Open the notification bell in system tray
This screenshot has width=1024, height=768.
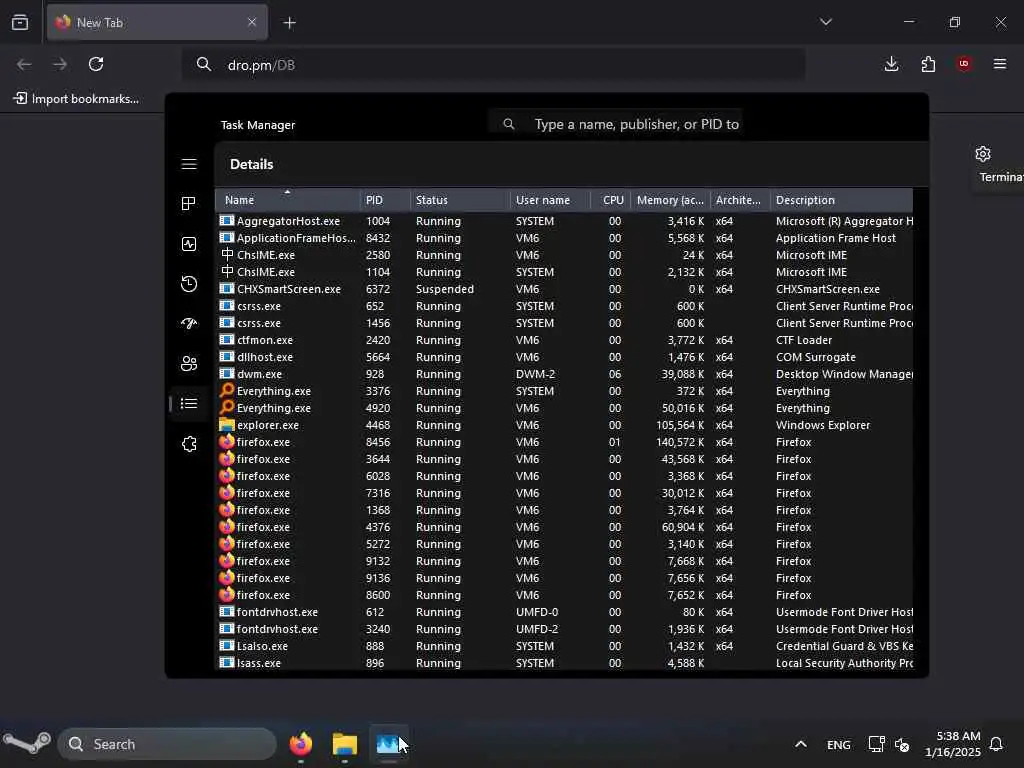(996, 744)
